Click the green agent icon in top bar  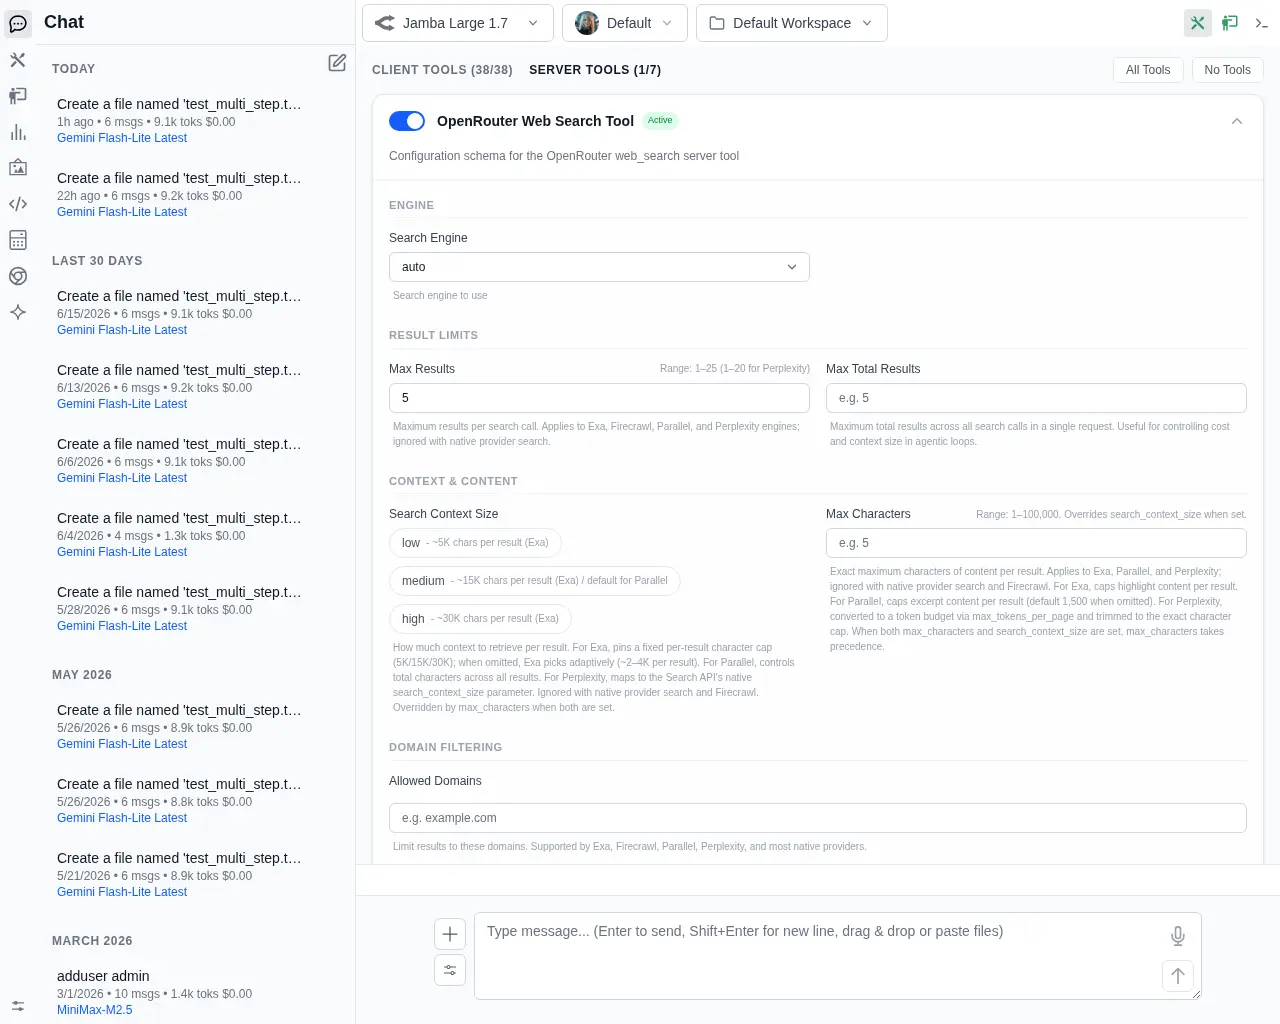point(1230,23)
